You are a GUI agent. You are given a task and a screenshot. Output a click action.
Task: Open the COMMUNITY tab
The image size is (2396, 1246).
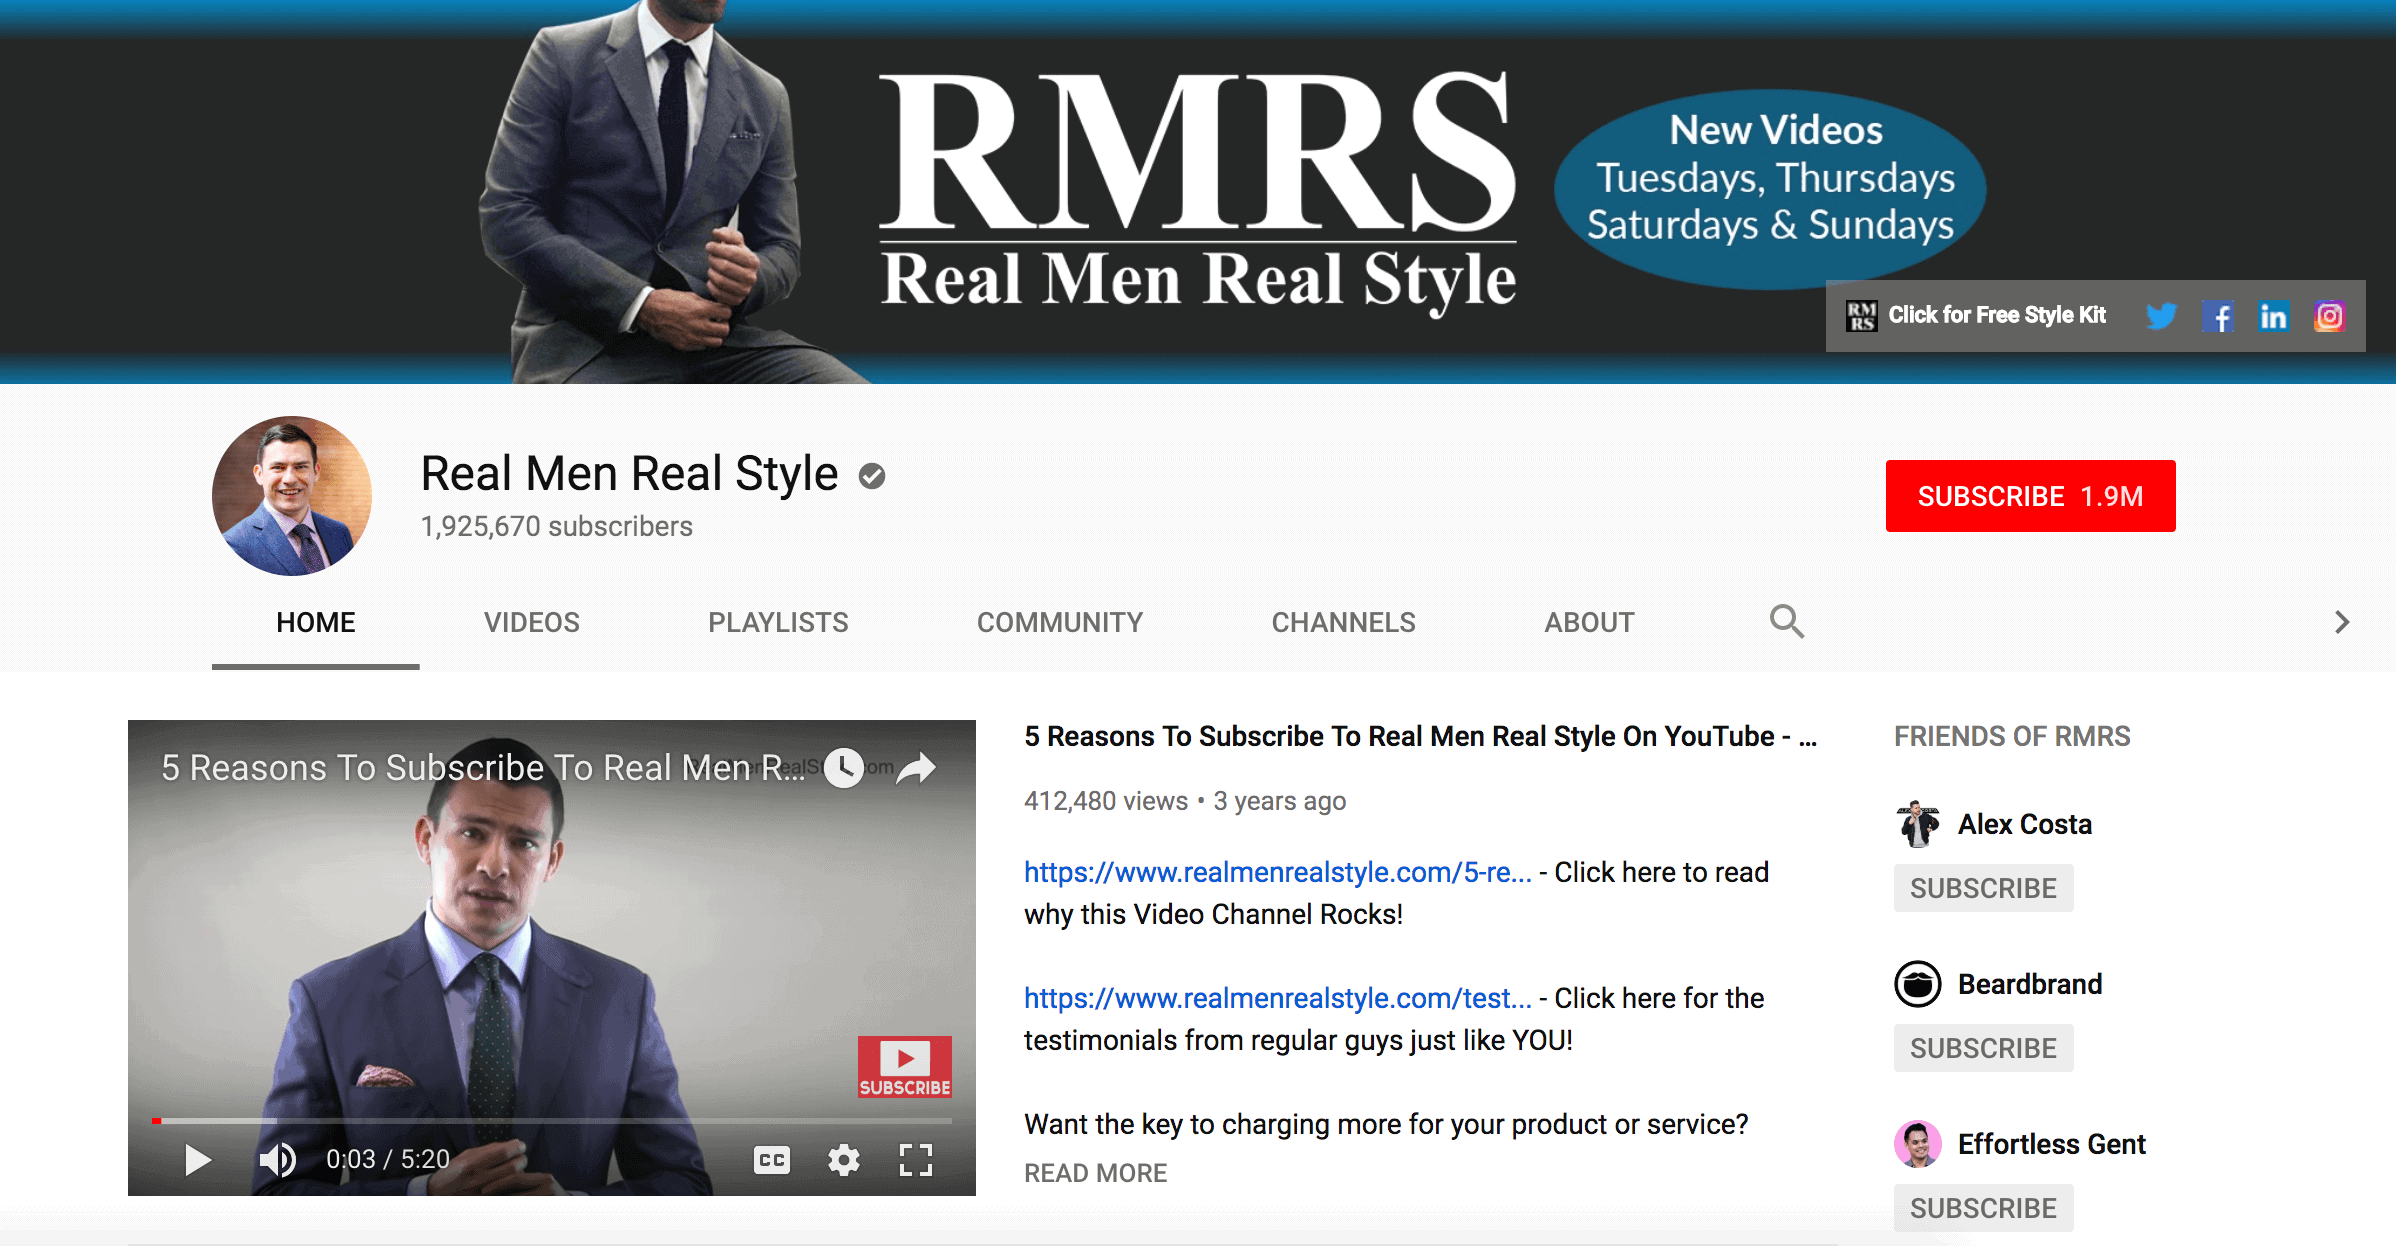pos(1060,622)
